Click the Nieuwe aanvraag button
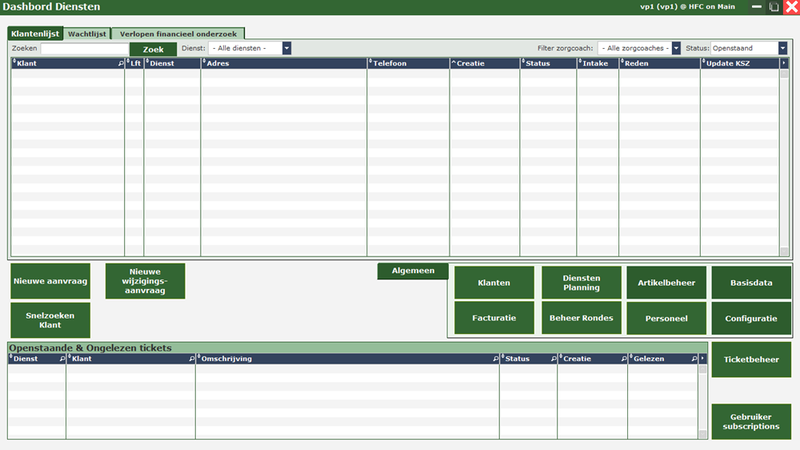 (51, 282)
